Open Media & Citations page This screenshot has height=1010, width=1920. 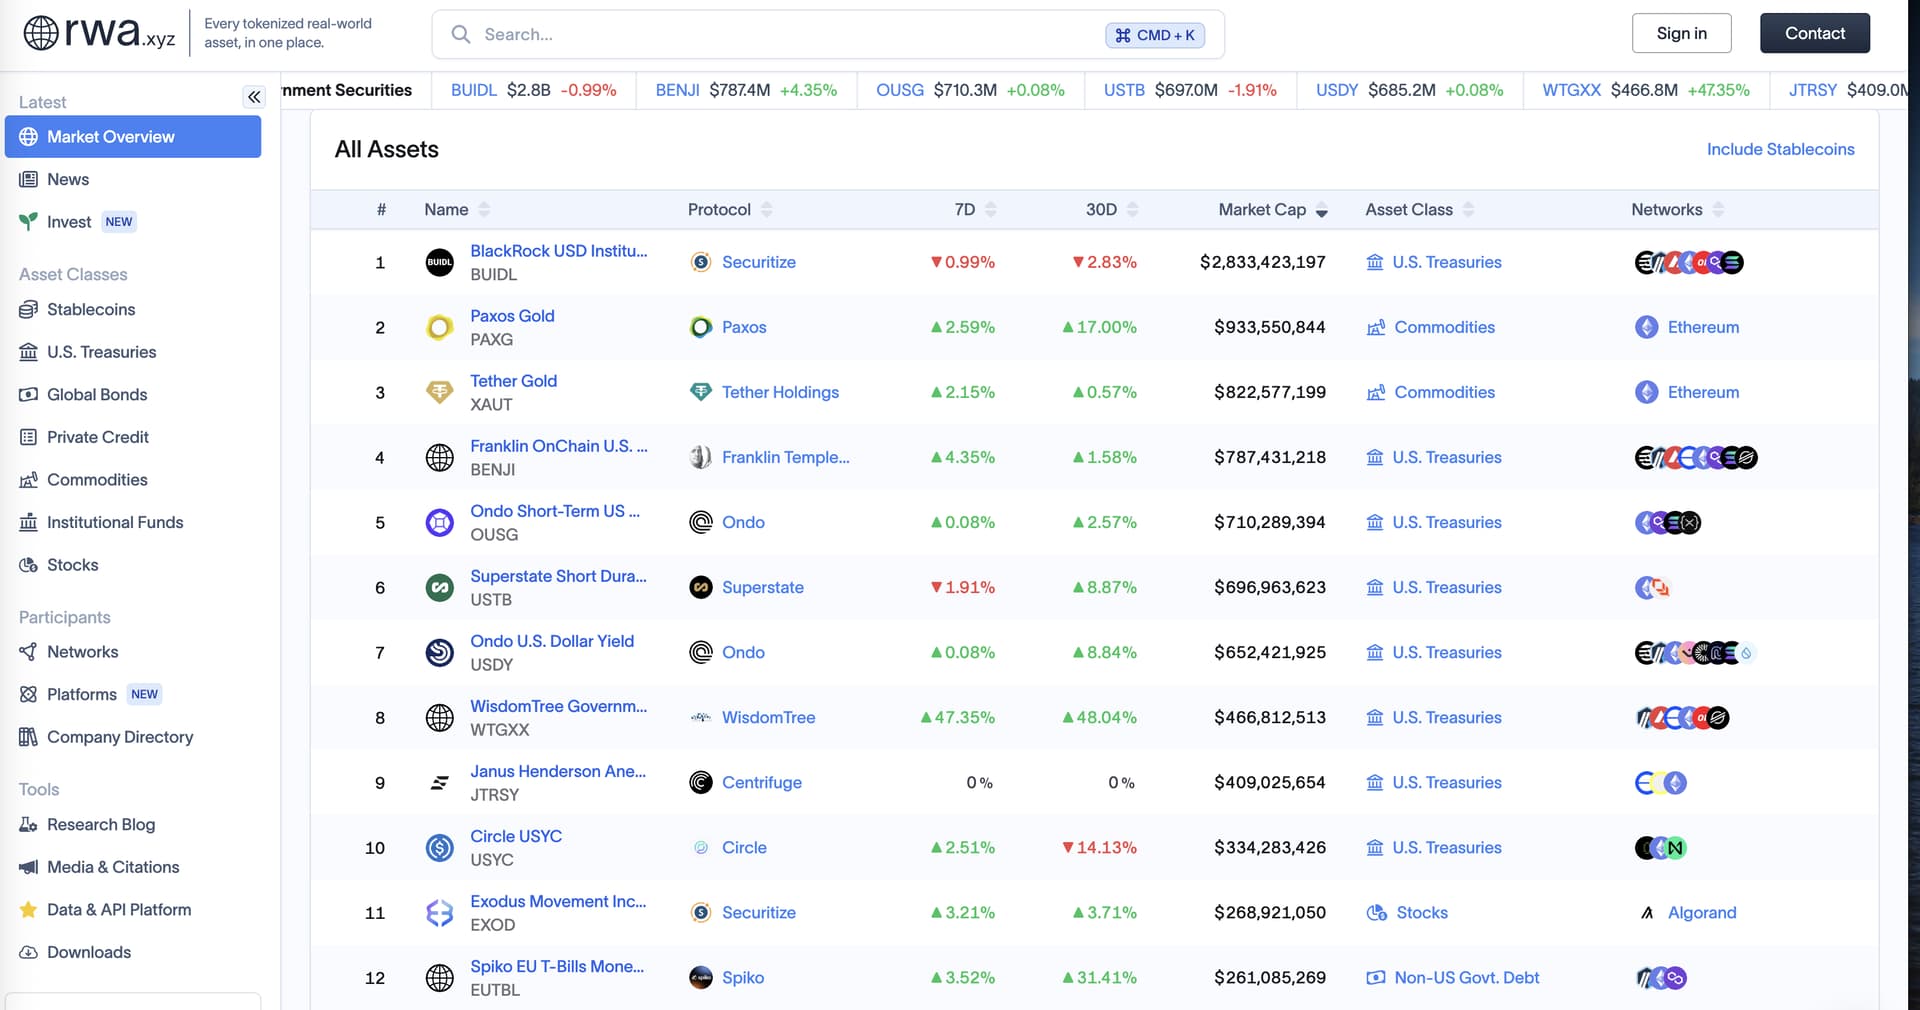[x=112, y=867]
